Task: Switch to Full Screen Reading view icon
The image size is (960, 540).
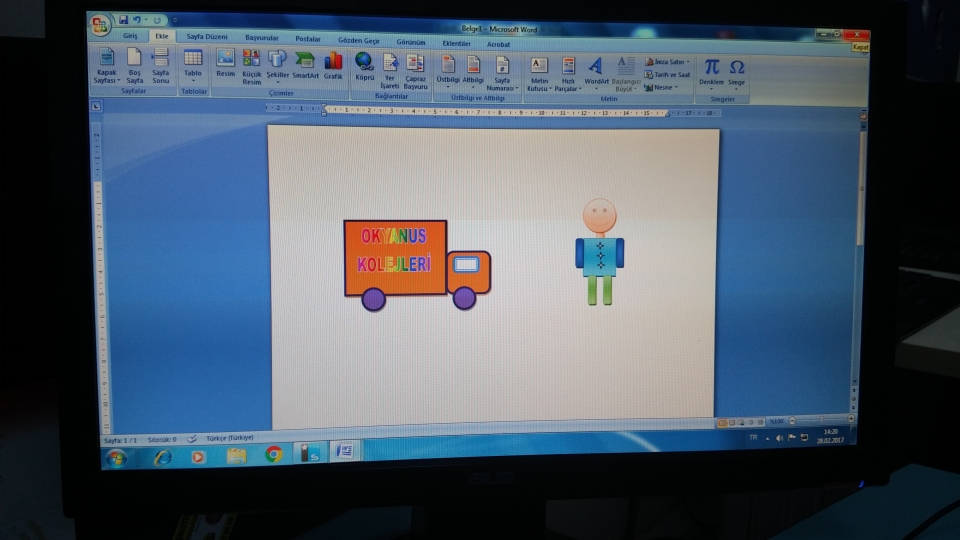Action: [732, 422]
